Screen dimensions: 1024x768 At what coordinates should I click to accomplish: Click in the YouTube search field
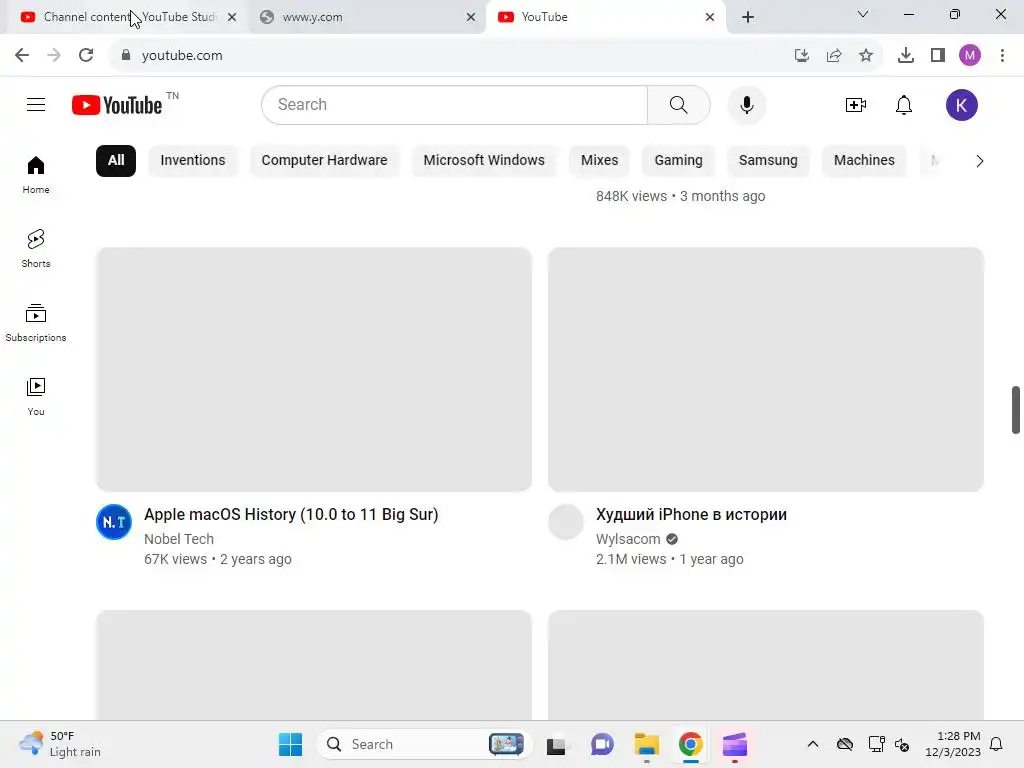click(455, 104)
